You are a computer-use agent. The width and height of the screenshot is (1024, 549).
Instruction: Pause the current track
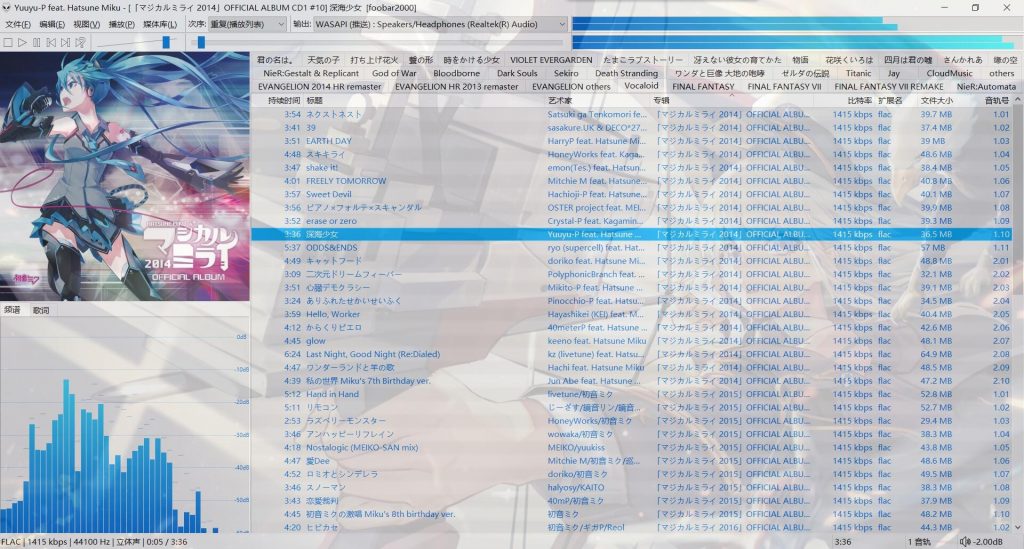point(37,42)
